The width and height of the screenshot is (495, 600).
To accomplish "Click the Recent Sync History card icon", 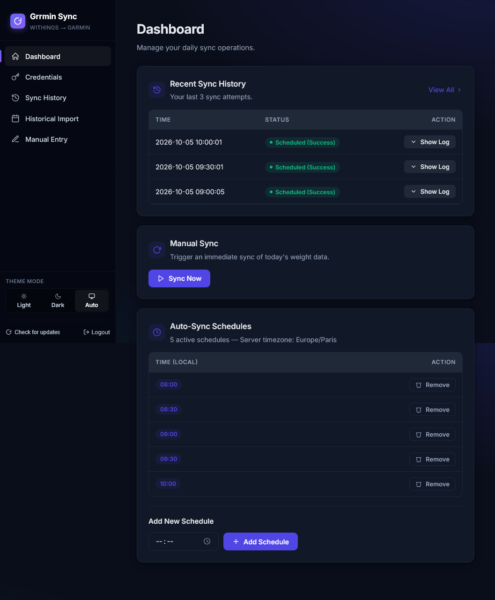I will pos(157,90).
